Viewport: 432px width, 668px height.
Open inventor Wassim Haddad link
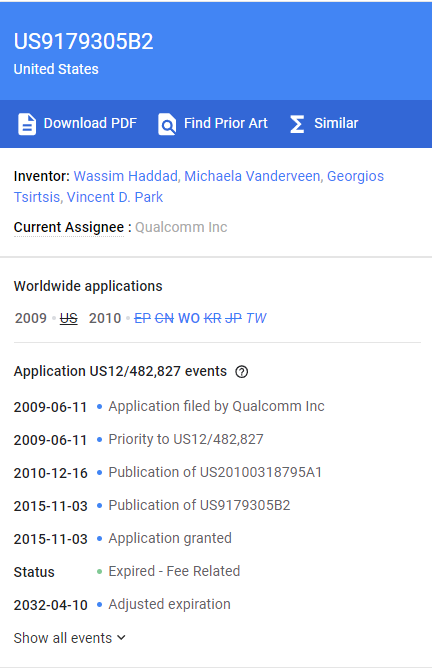(125, 176)
